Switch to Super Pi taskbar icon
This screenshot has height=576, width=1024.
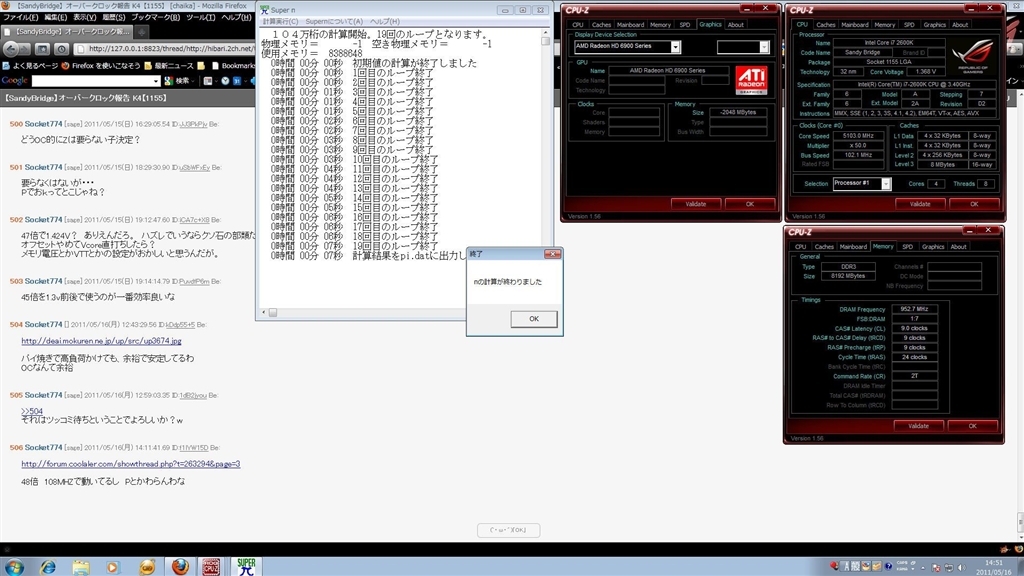tap(246, 566)
